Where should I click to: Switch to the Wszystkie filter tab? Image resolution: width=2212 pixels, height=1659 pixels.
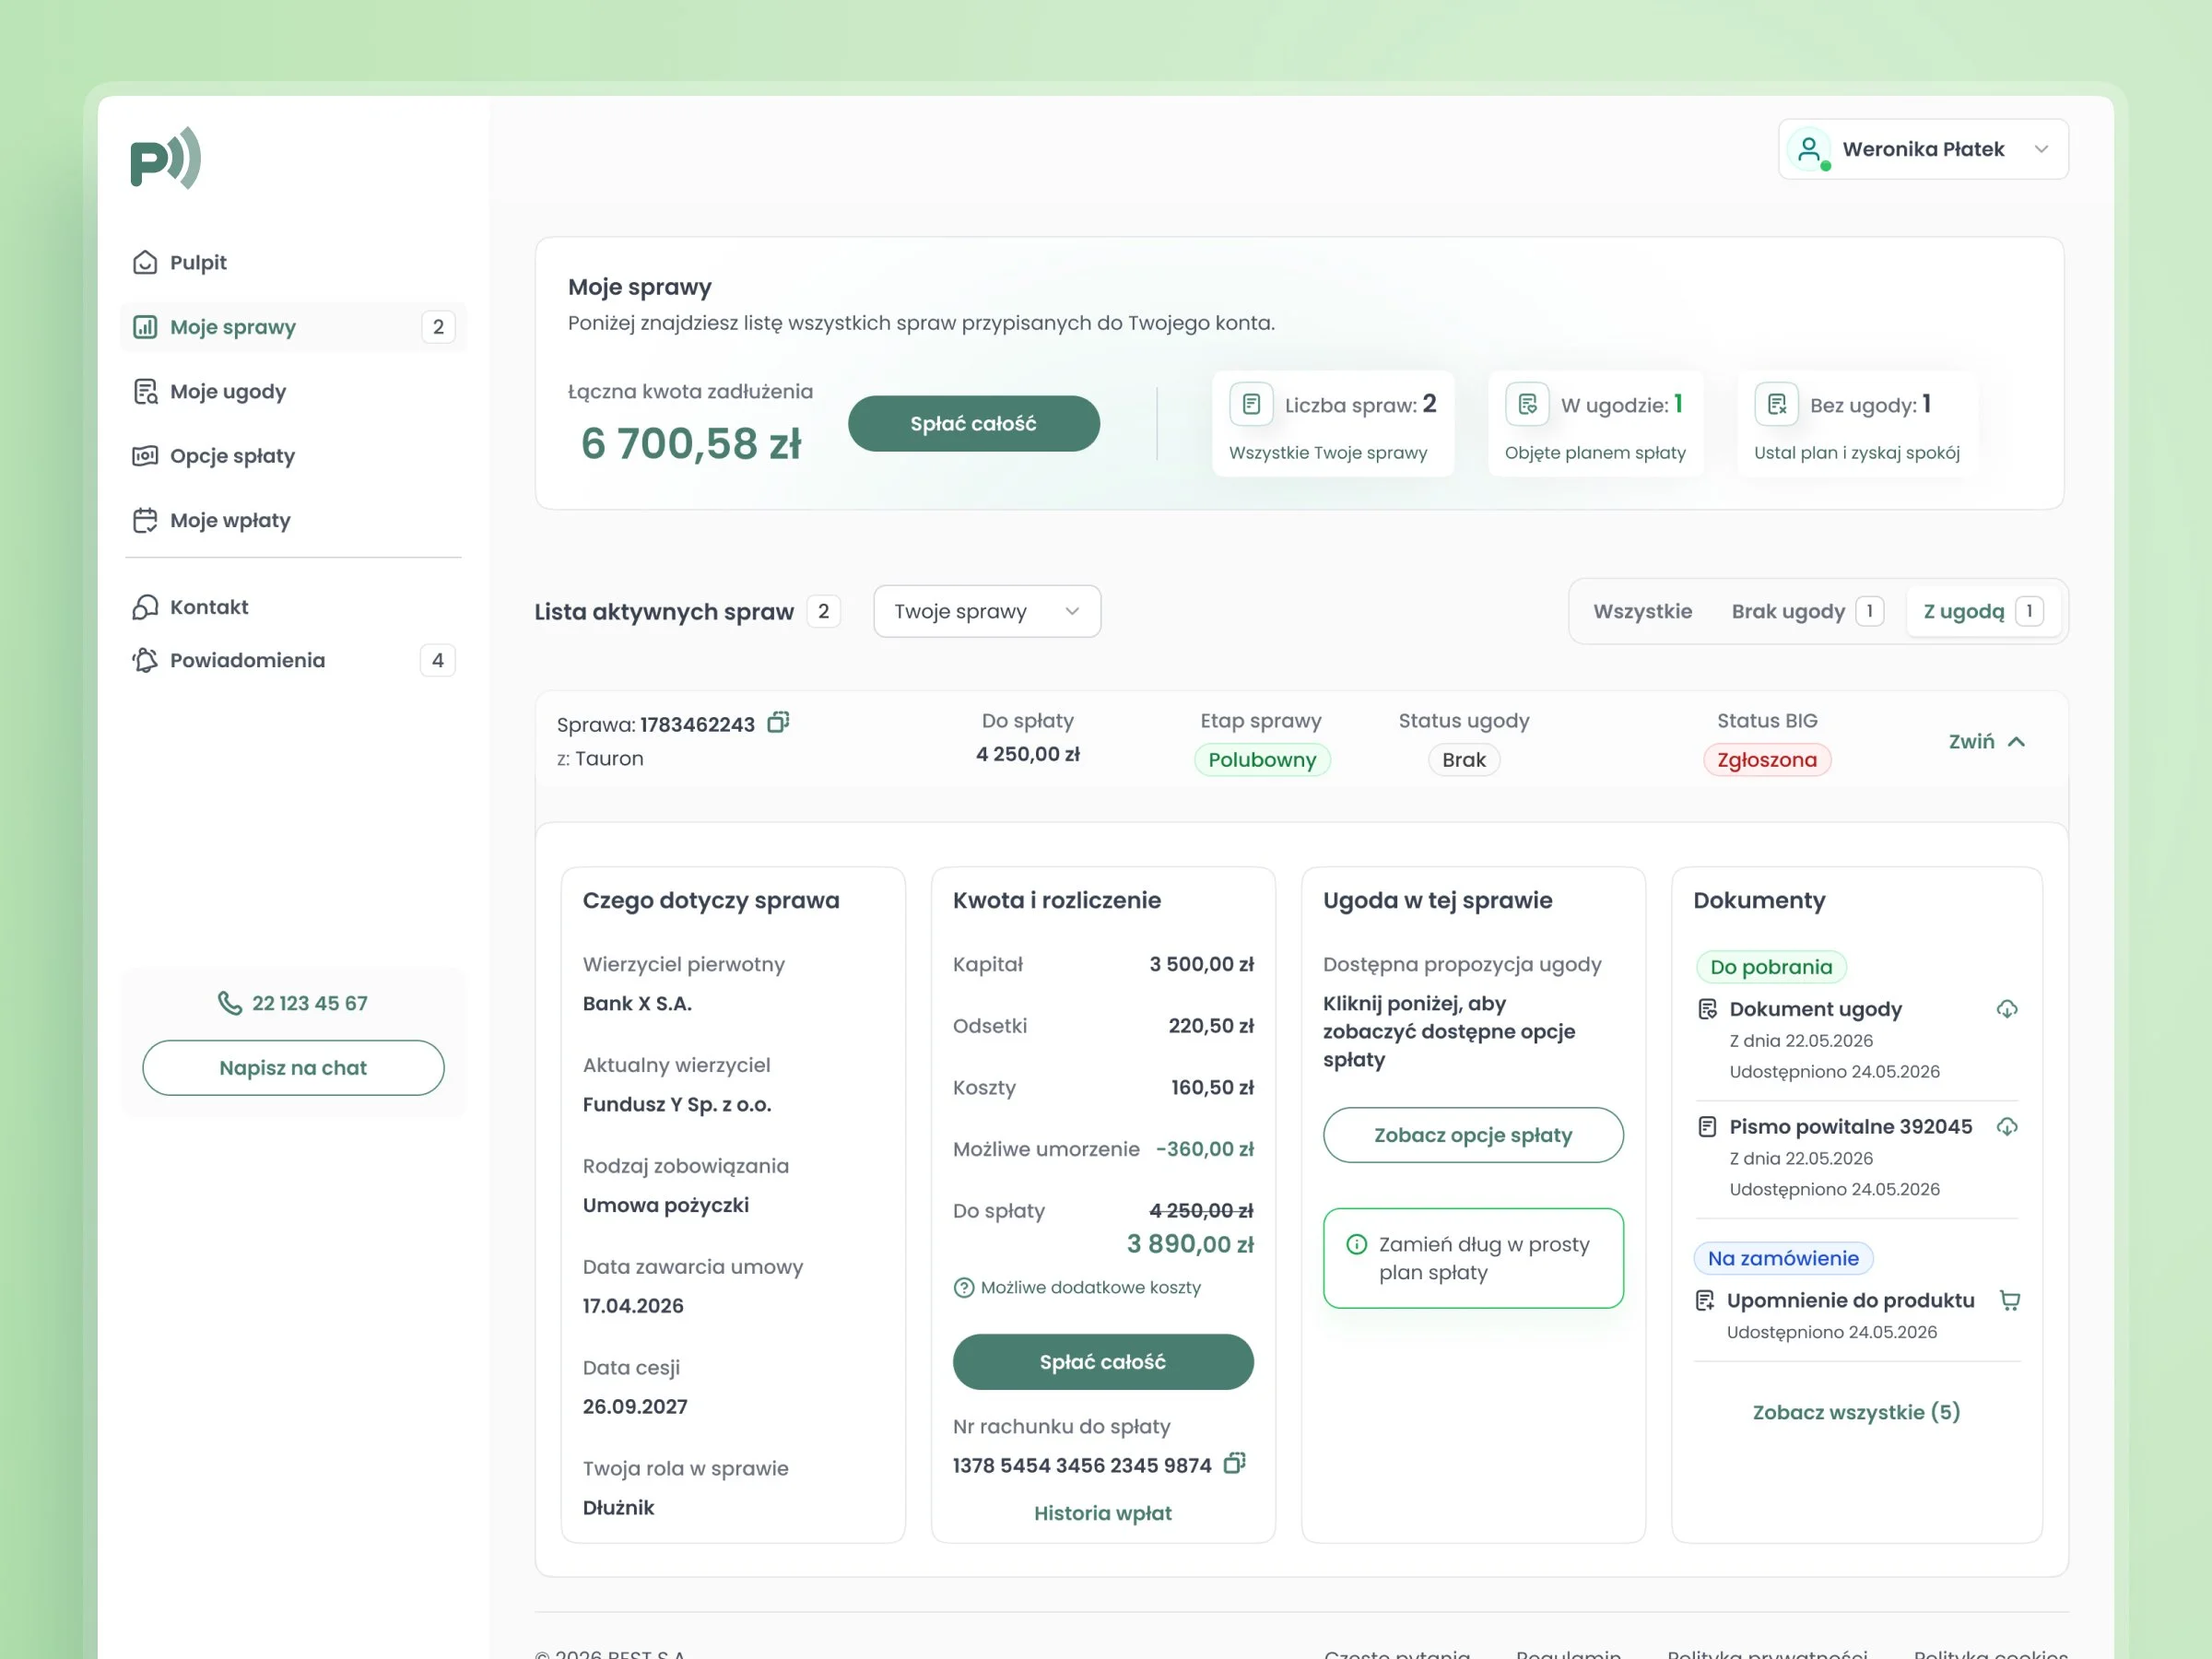coord(1642,611)
